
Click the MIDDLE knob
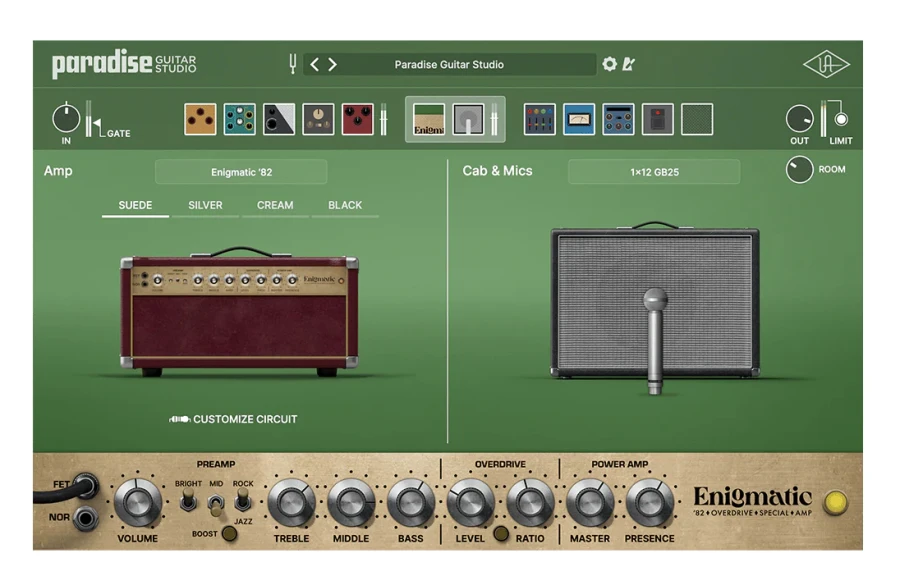pyautogui.click(x=351, y=503)
